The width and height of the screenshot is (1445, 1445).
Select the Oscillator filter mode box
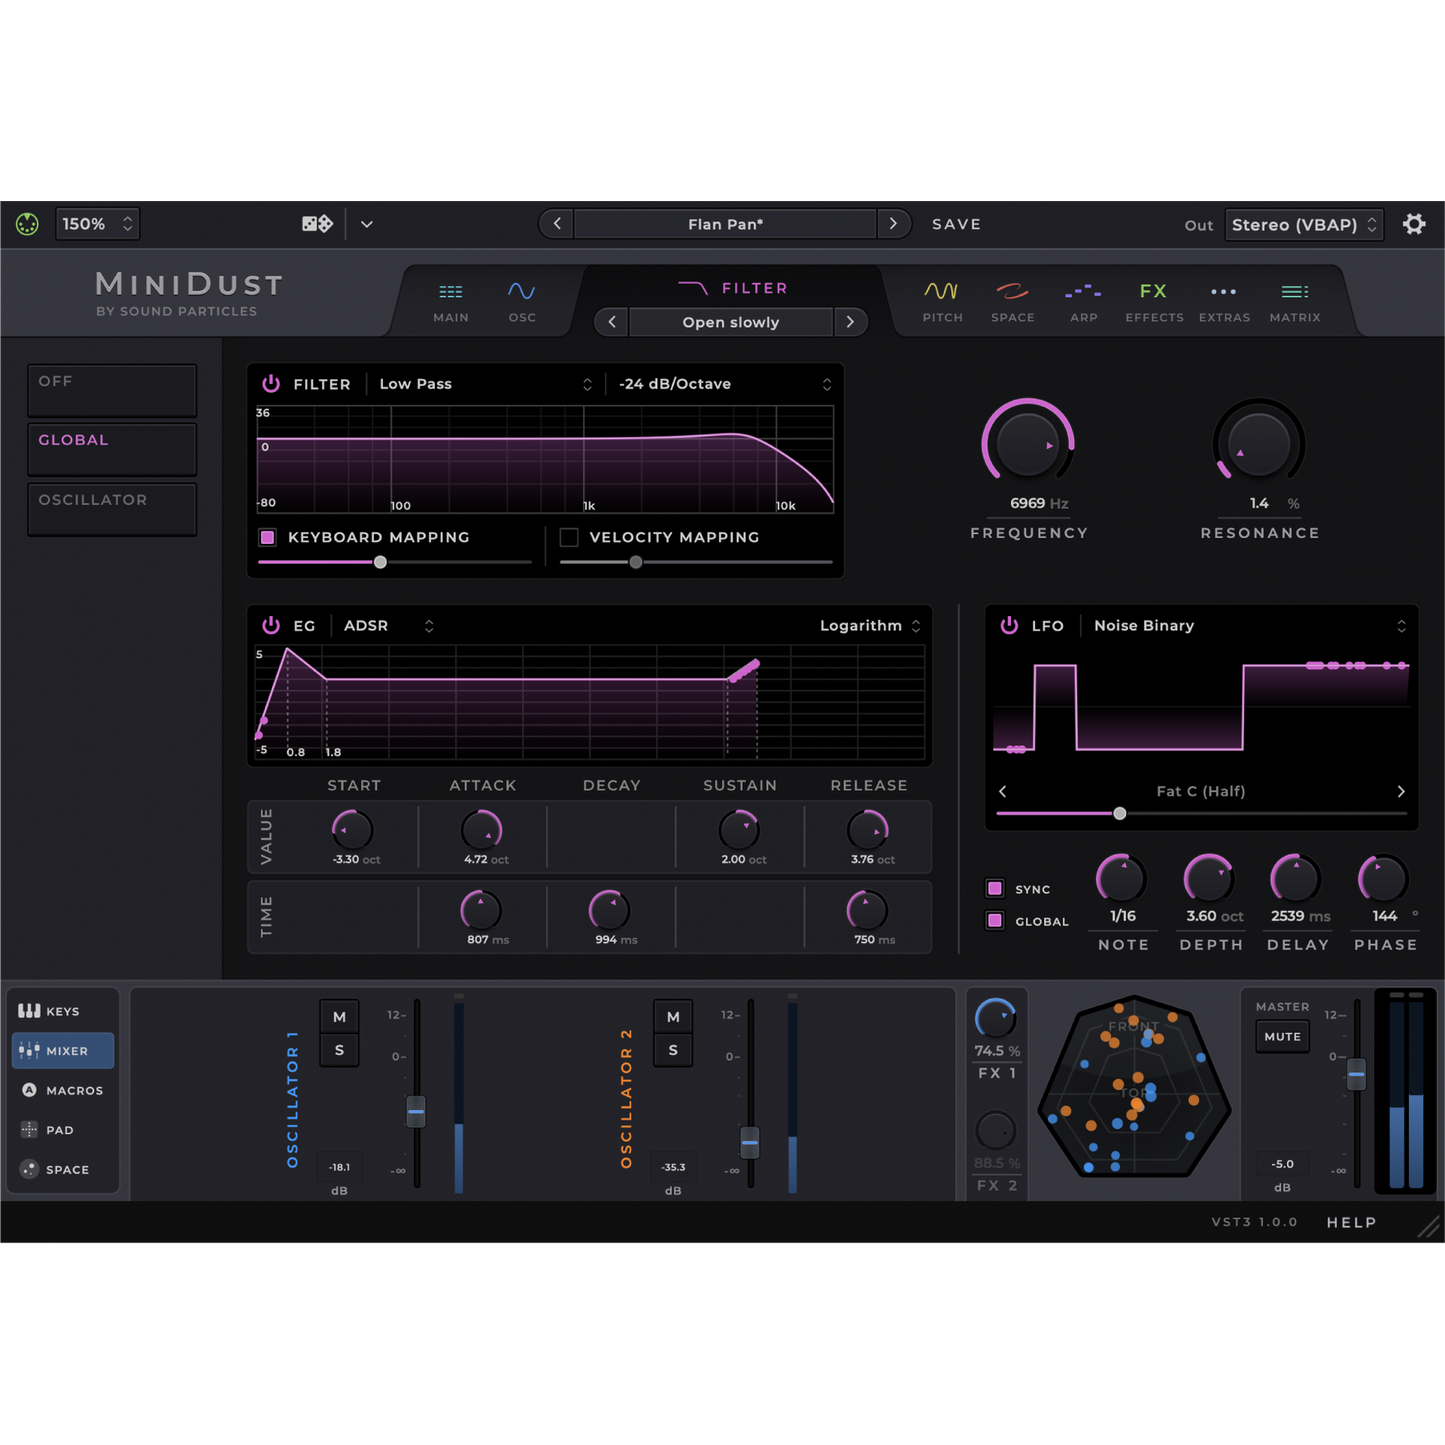(112, 509)
